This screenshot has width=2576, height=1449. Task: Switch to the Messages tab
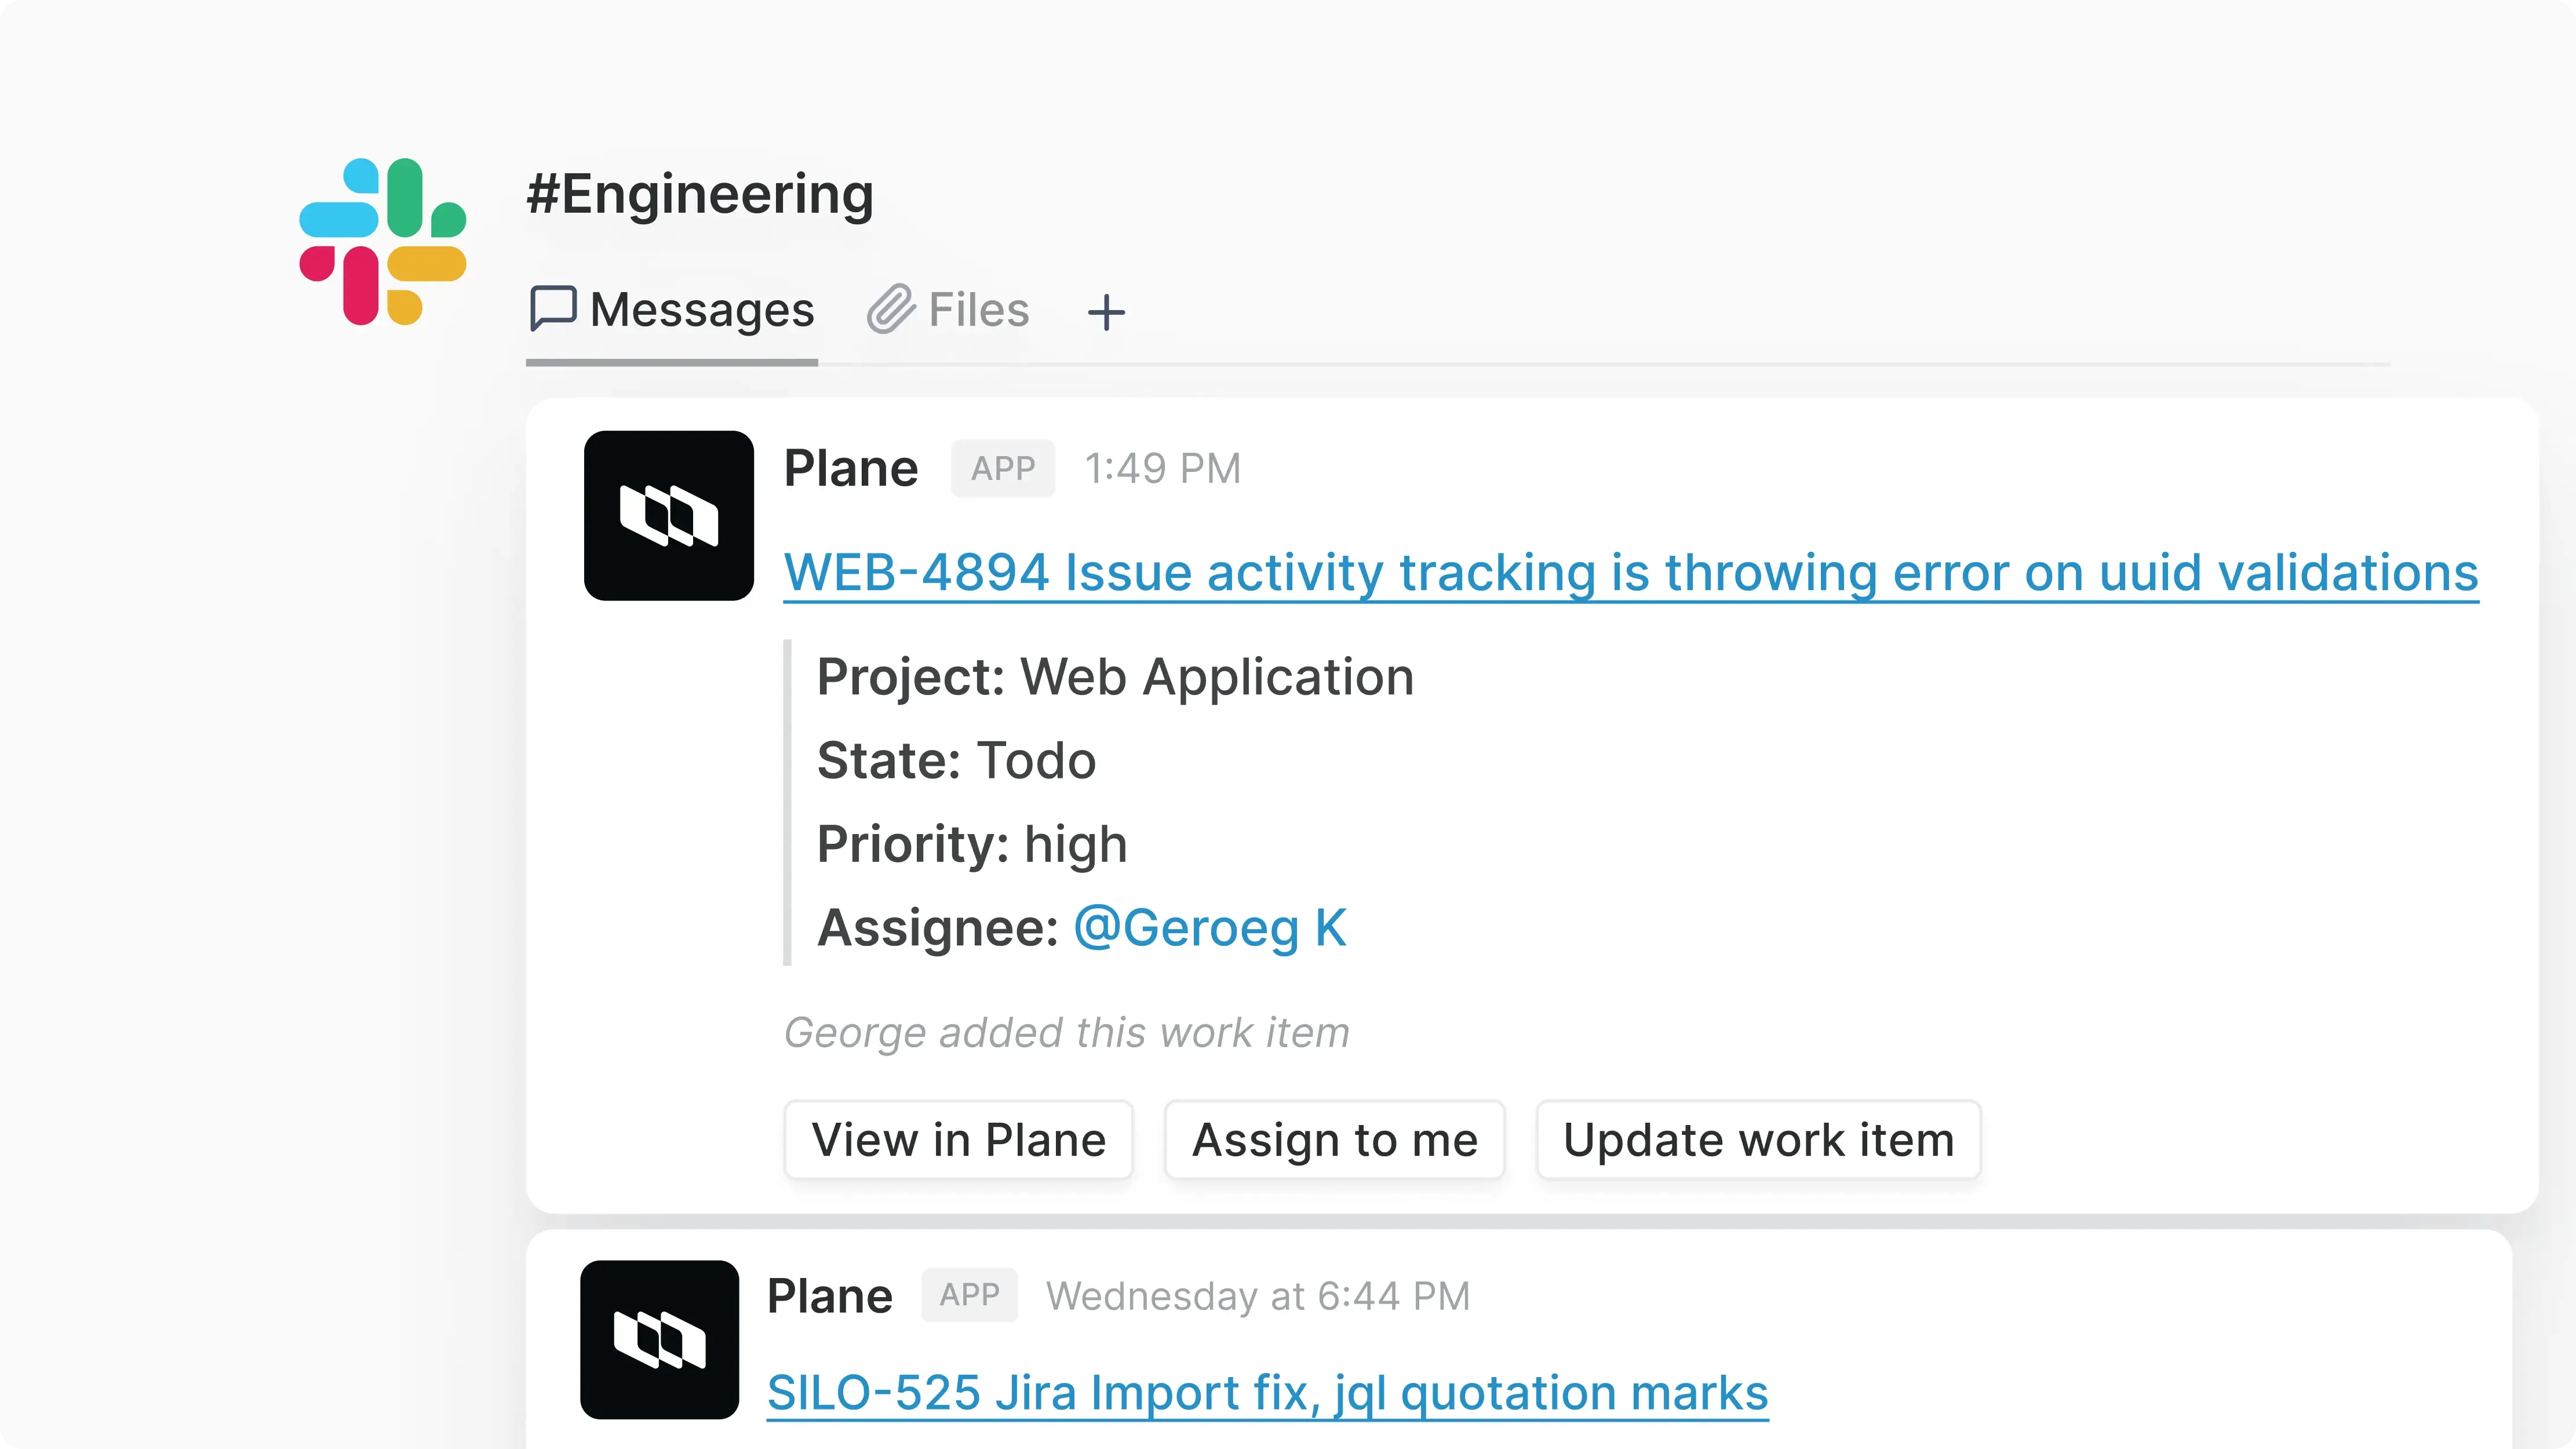[702, 309]
